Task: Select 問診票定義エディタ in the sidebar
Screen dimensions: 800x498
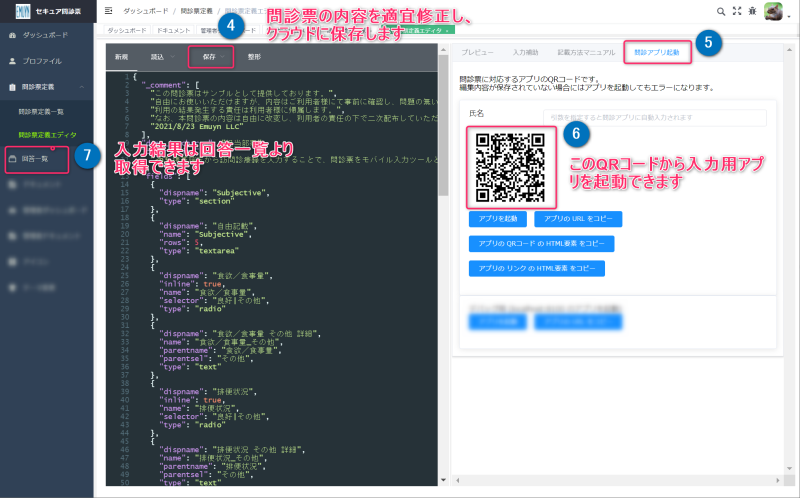Action: (47, 135)
